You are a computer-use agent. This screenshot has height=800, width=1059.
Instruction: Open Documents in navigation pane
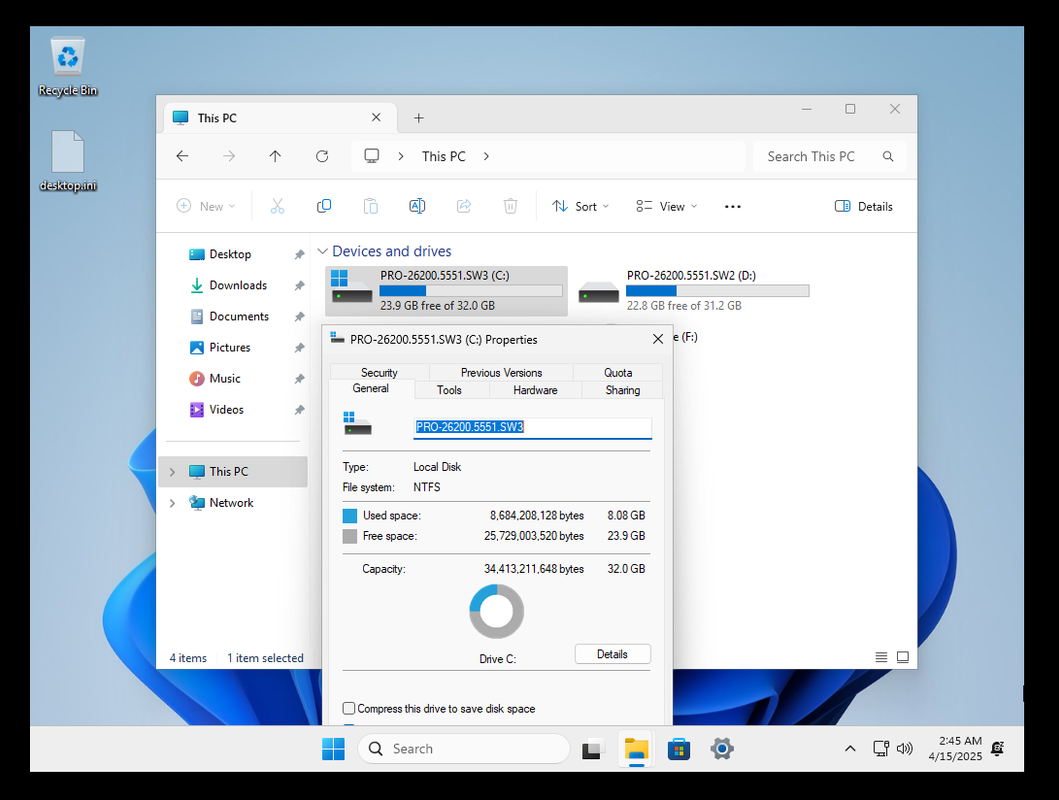pyautogui.click(x=238, y=317)
